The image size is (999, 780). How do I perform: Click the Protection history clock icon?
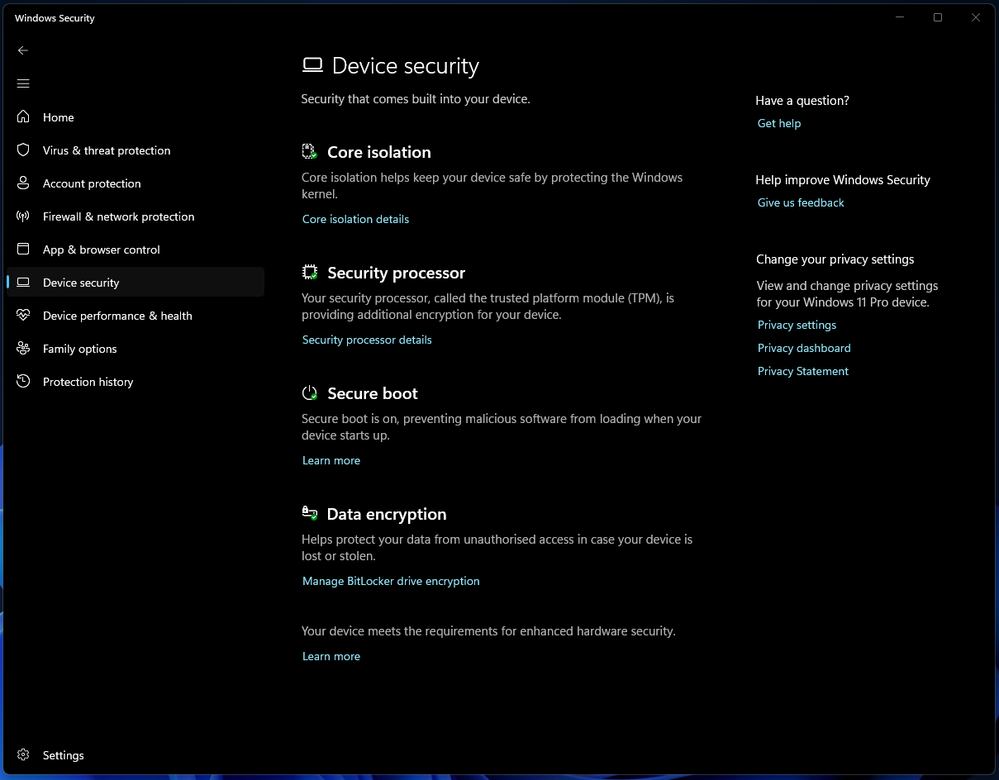(23, 381)
